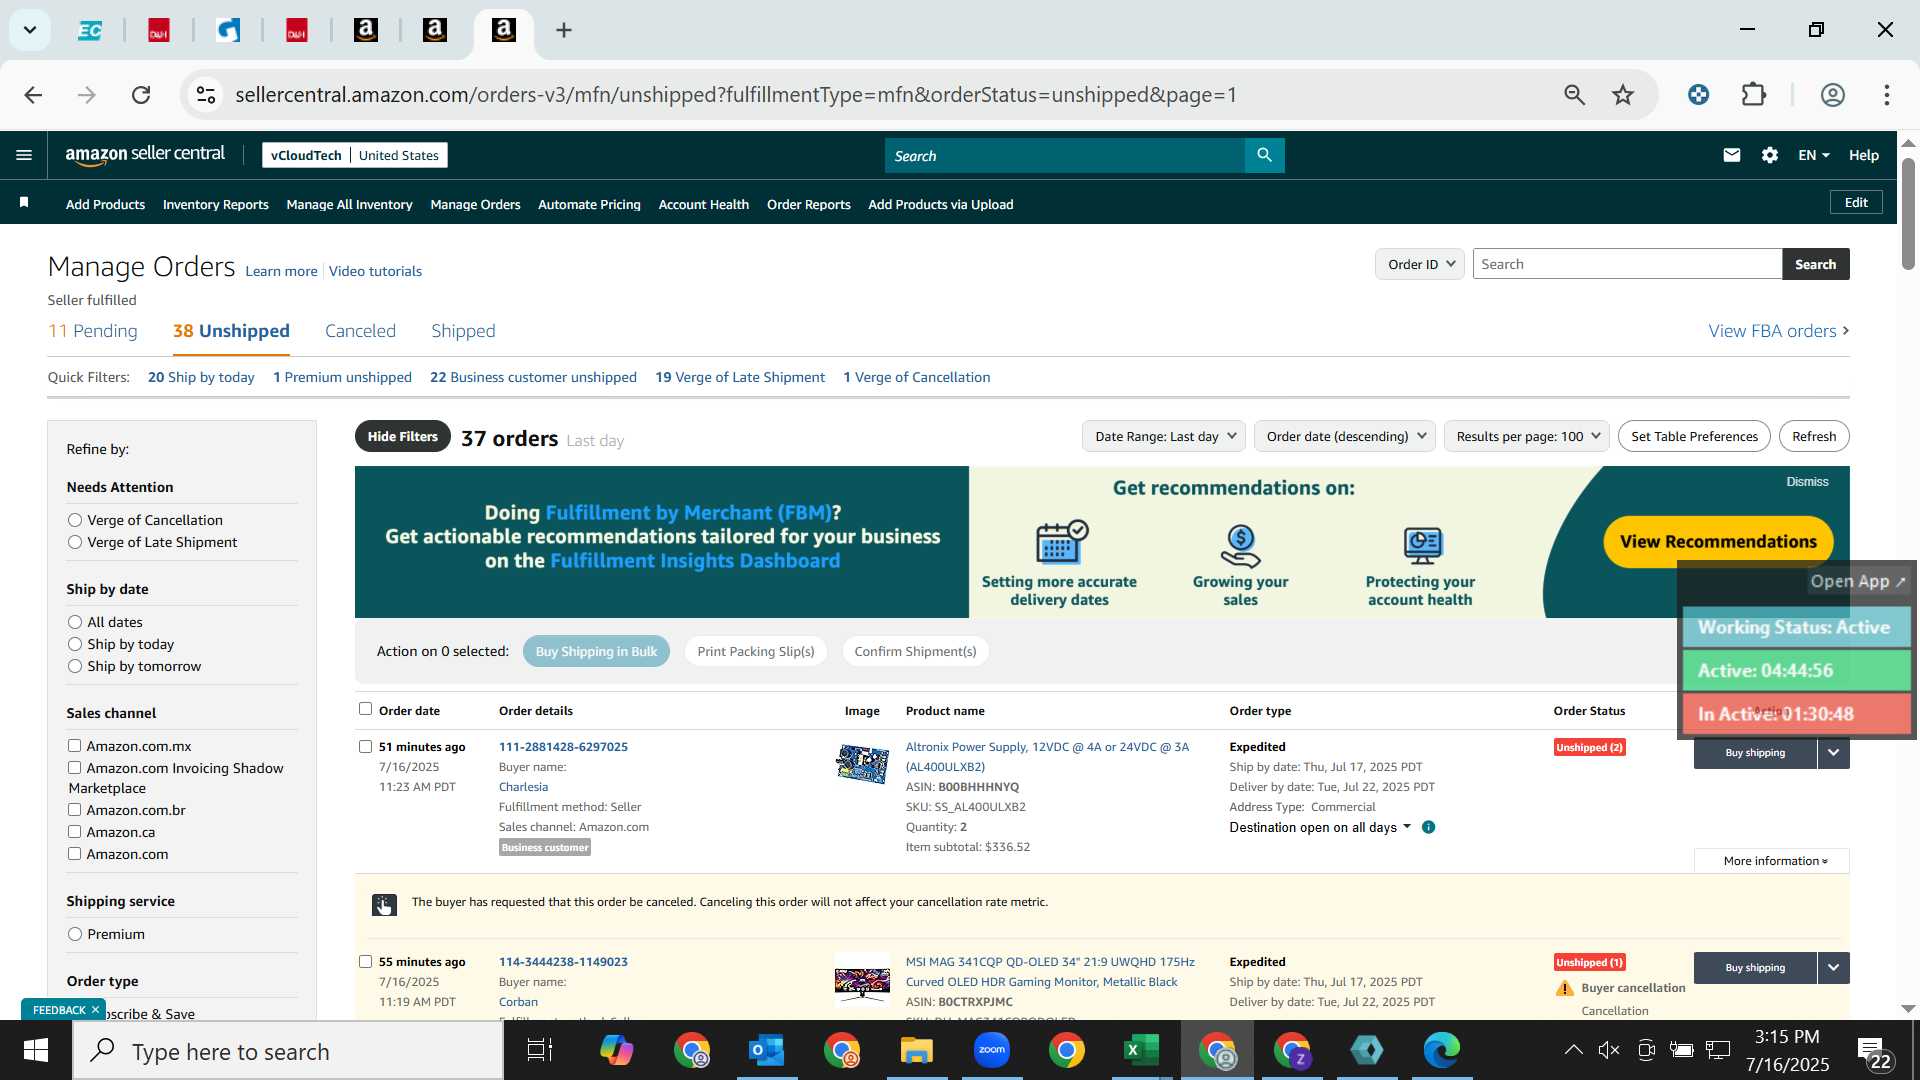Click the browser back arrow

pyautogui.click(x=33, y=95)
